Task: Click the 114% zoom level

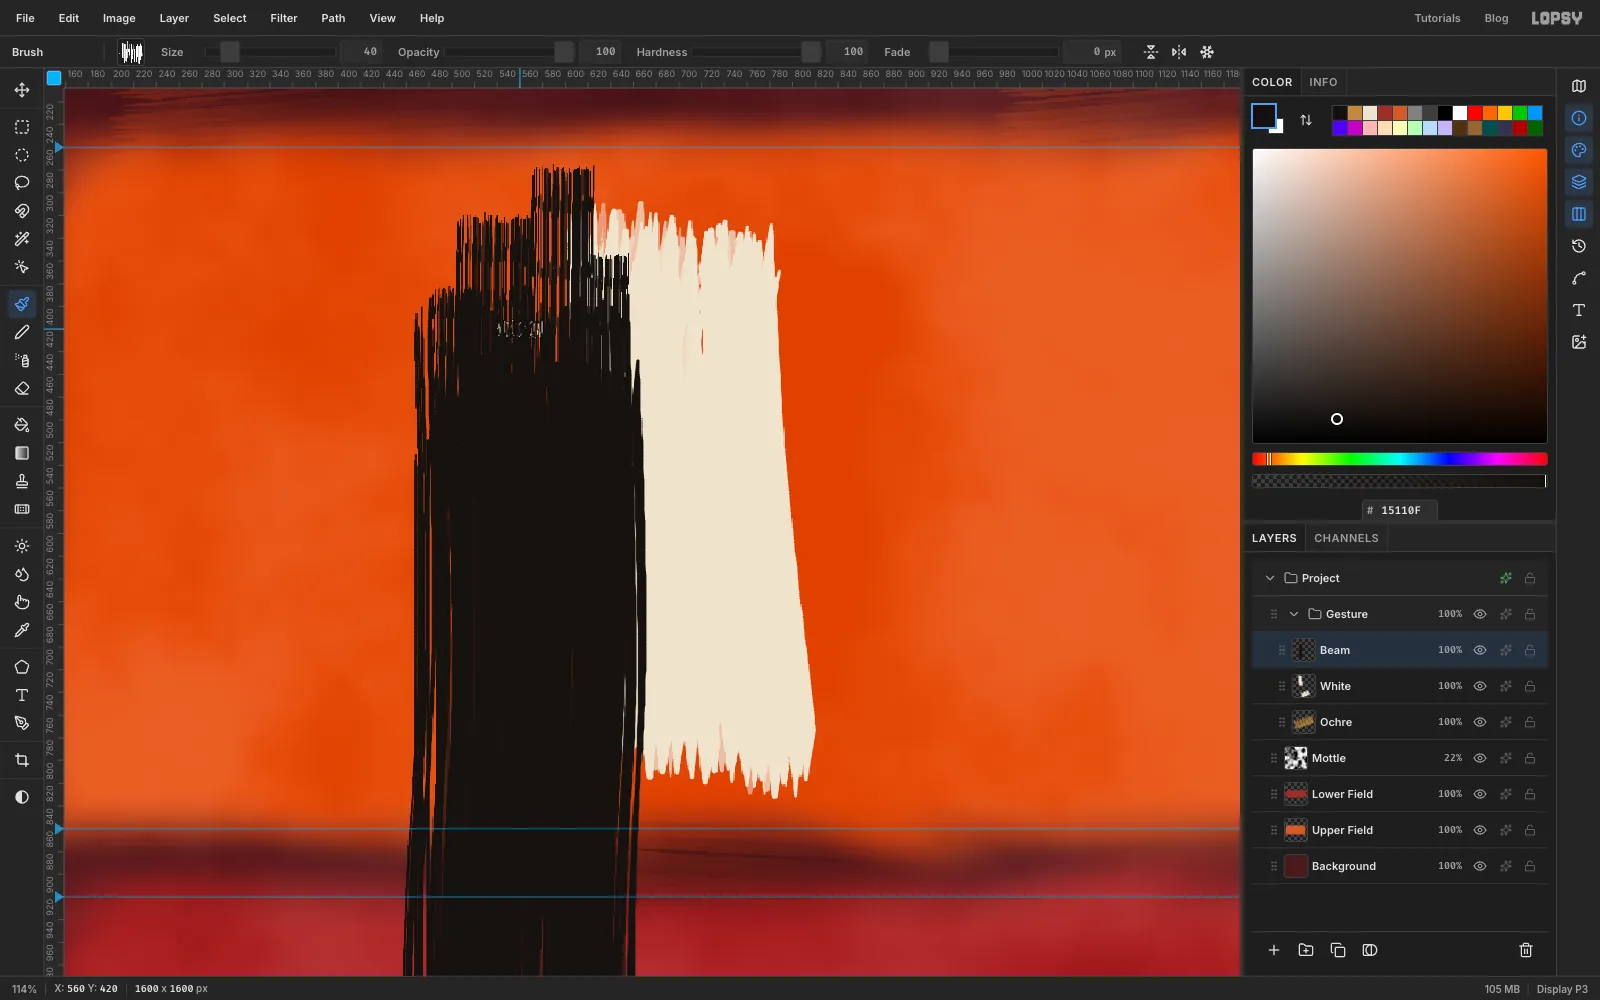Action: [x=25, y=989]
